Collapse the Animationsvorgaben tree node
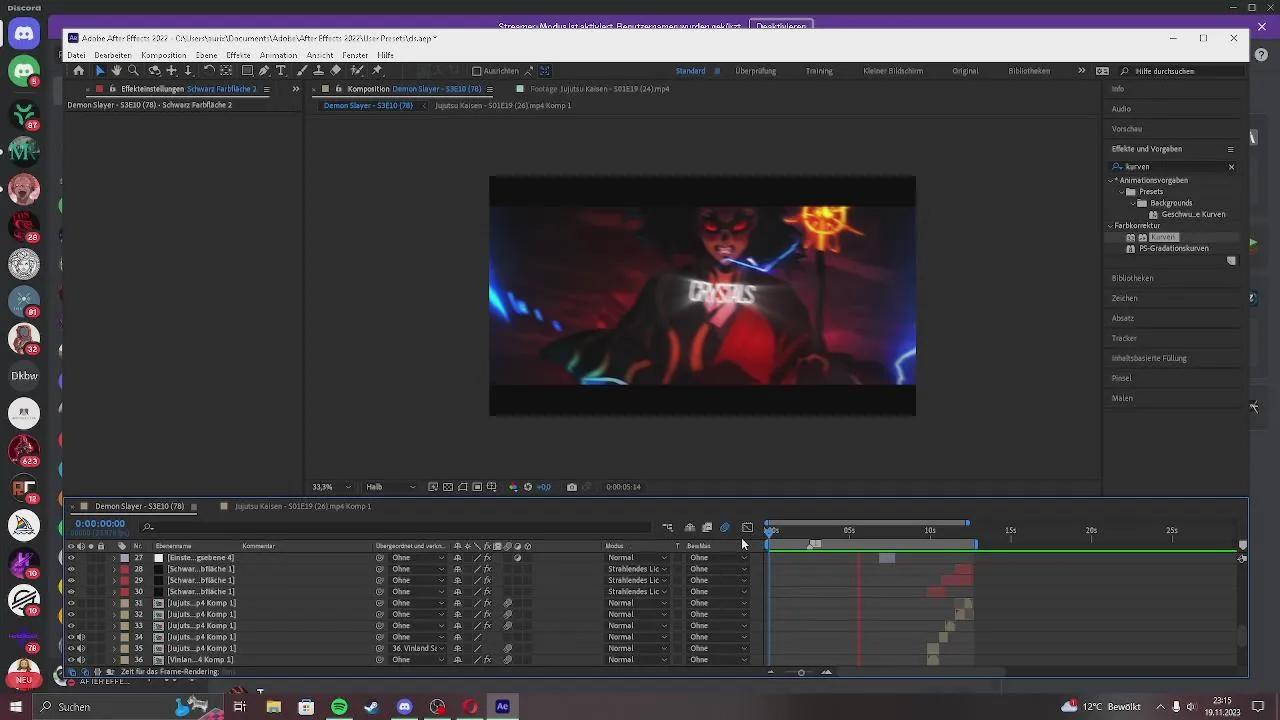The image size is (1280, 720). pyautogui.click(x=1111, y=180)
